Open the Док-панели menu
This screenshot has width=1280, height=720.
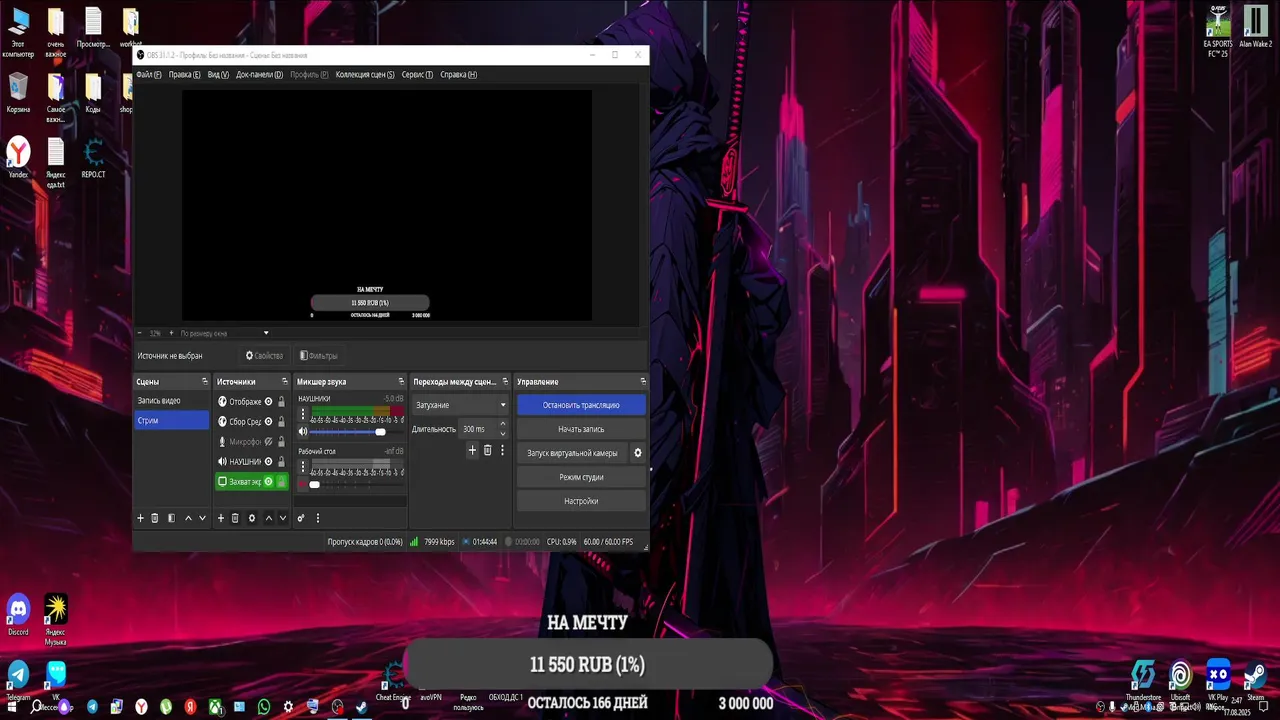pos(260,75)
